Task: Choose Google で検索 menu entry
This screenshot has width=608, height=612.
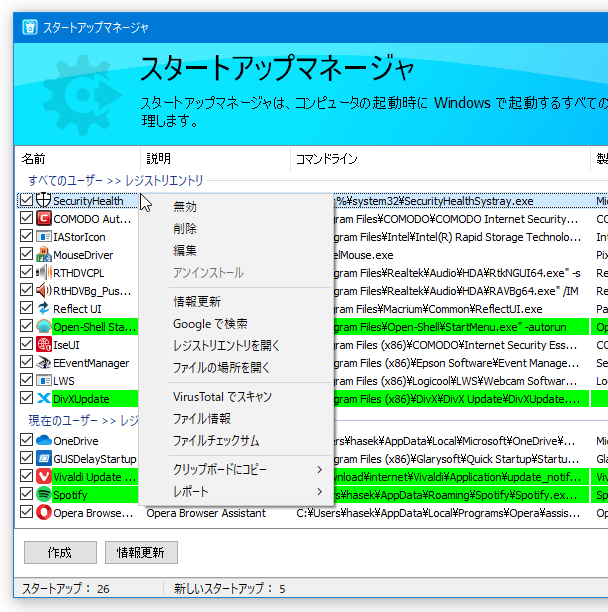Action: (x=236, y=324)
